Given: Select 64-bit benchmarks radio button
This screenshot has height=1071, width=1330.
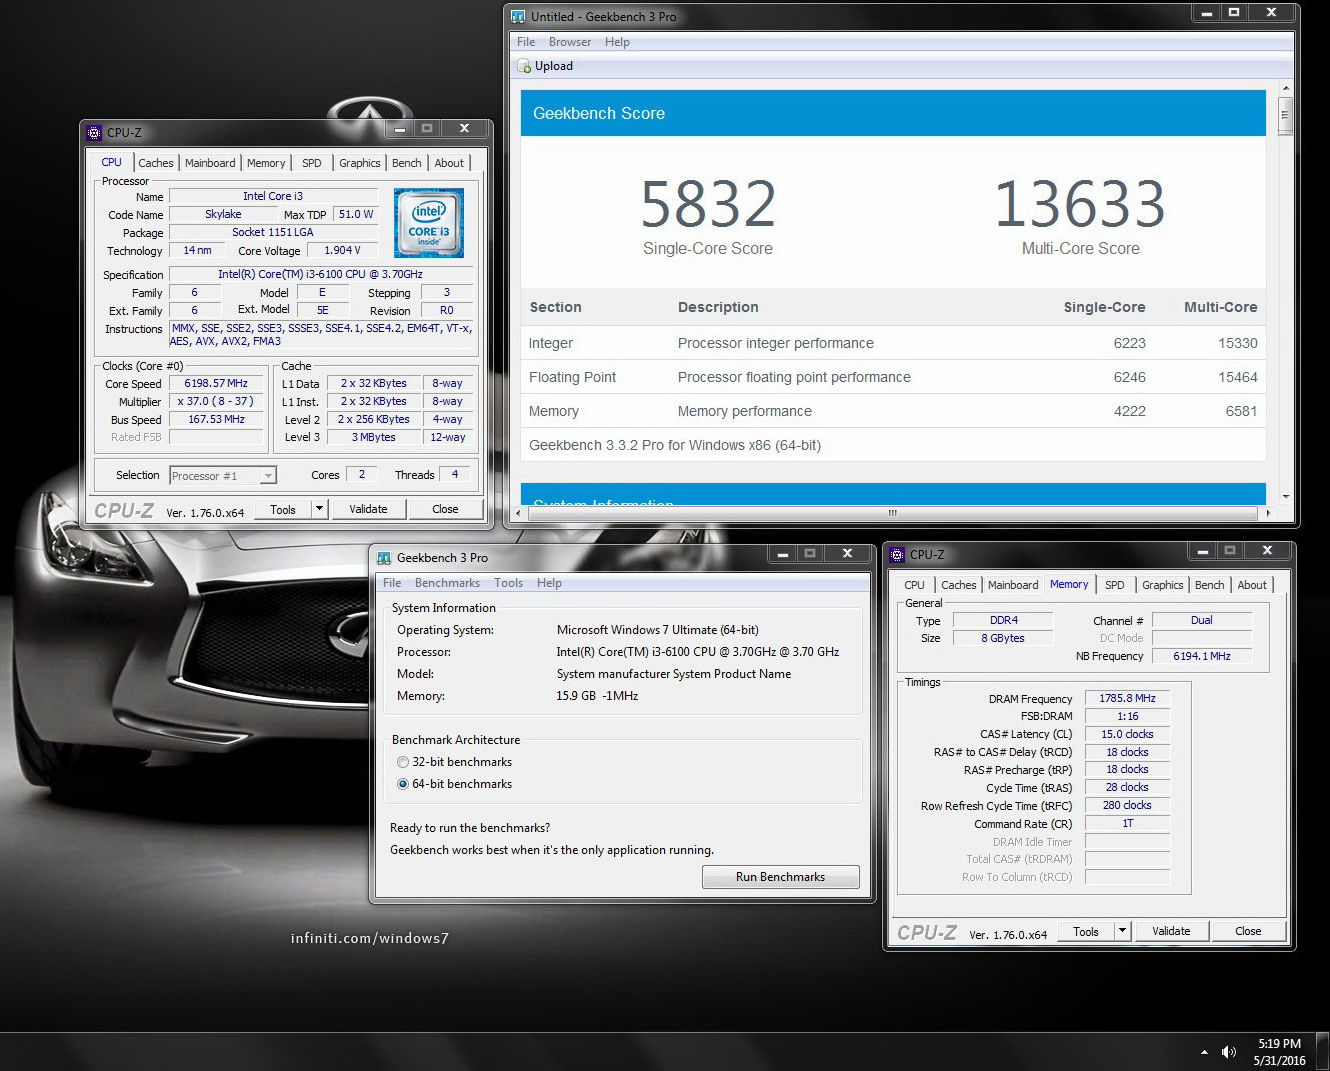Looking at the screenshot, I should (403, 784).
